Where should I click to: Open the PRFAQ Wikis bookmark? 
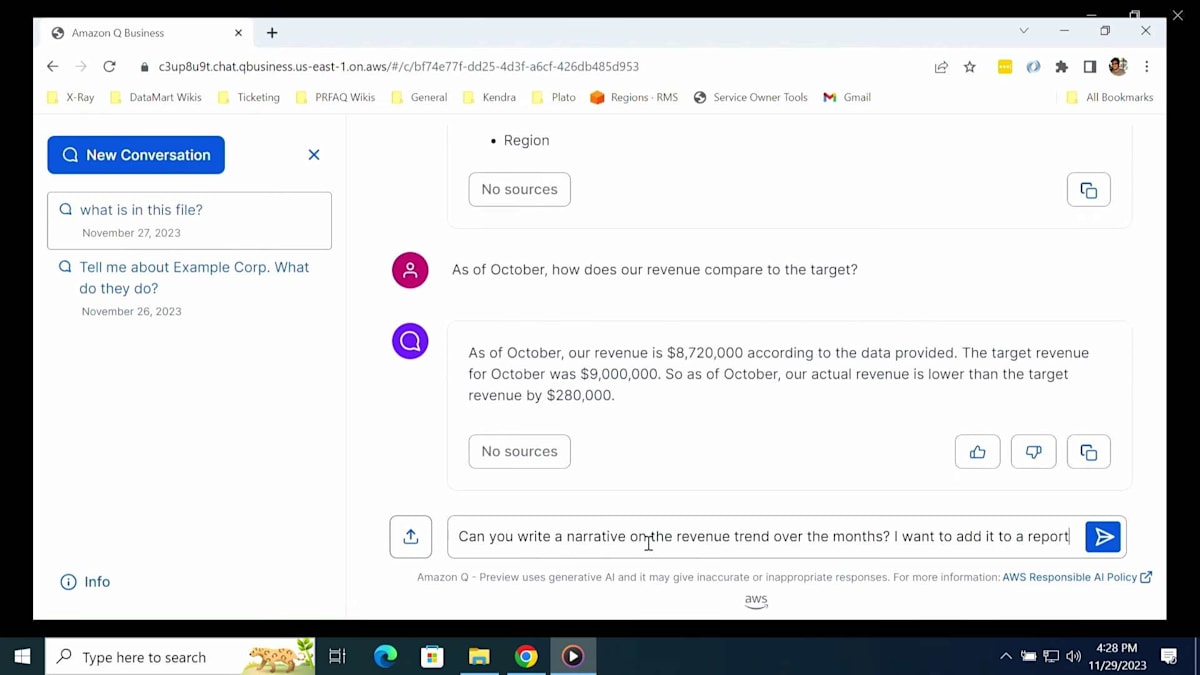pos(335,97)
